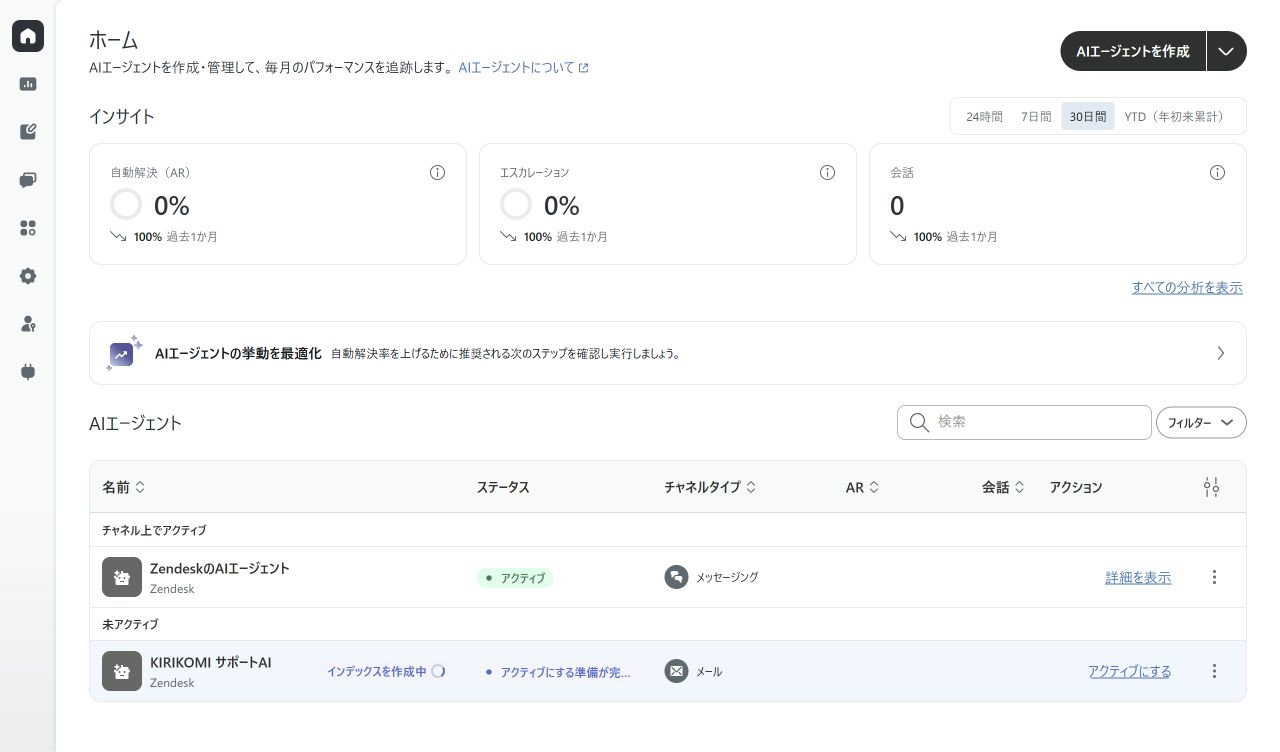The height and width of the screenshot is (752, 1280).
Task: Open more options for KIRIKOMI サポートAI
Action: (1214, 671)
